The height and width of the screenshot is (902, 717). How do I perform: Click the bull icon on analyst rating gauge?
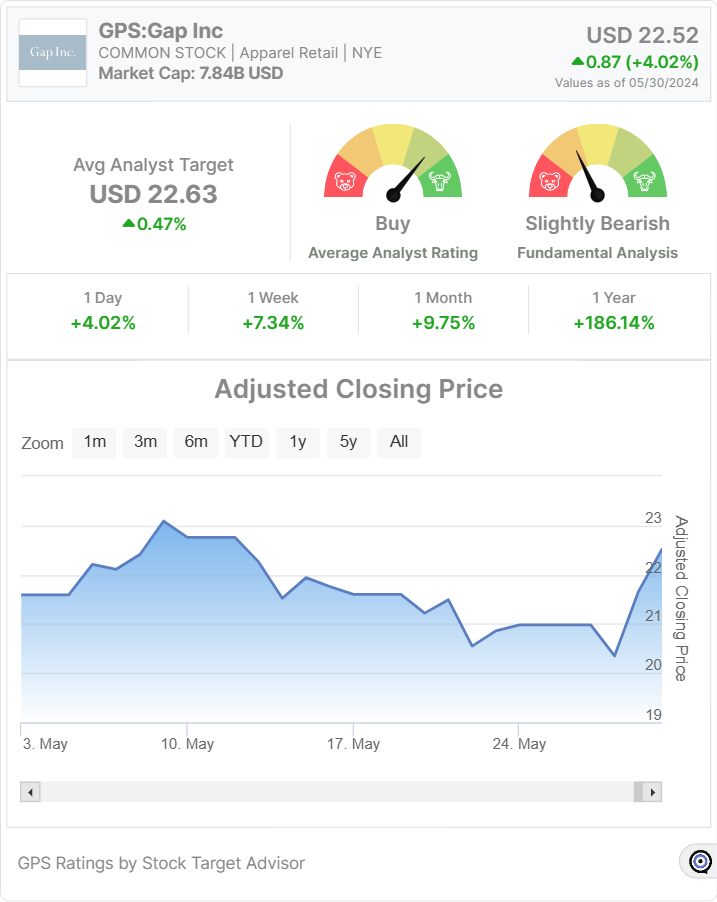coord(439,182)
